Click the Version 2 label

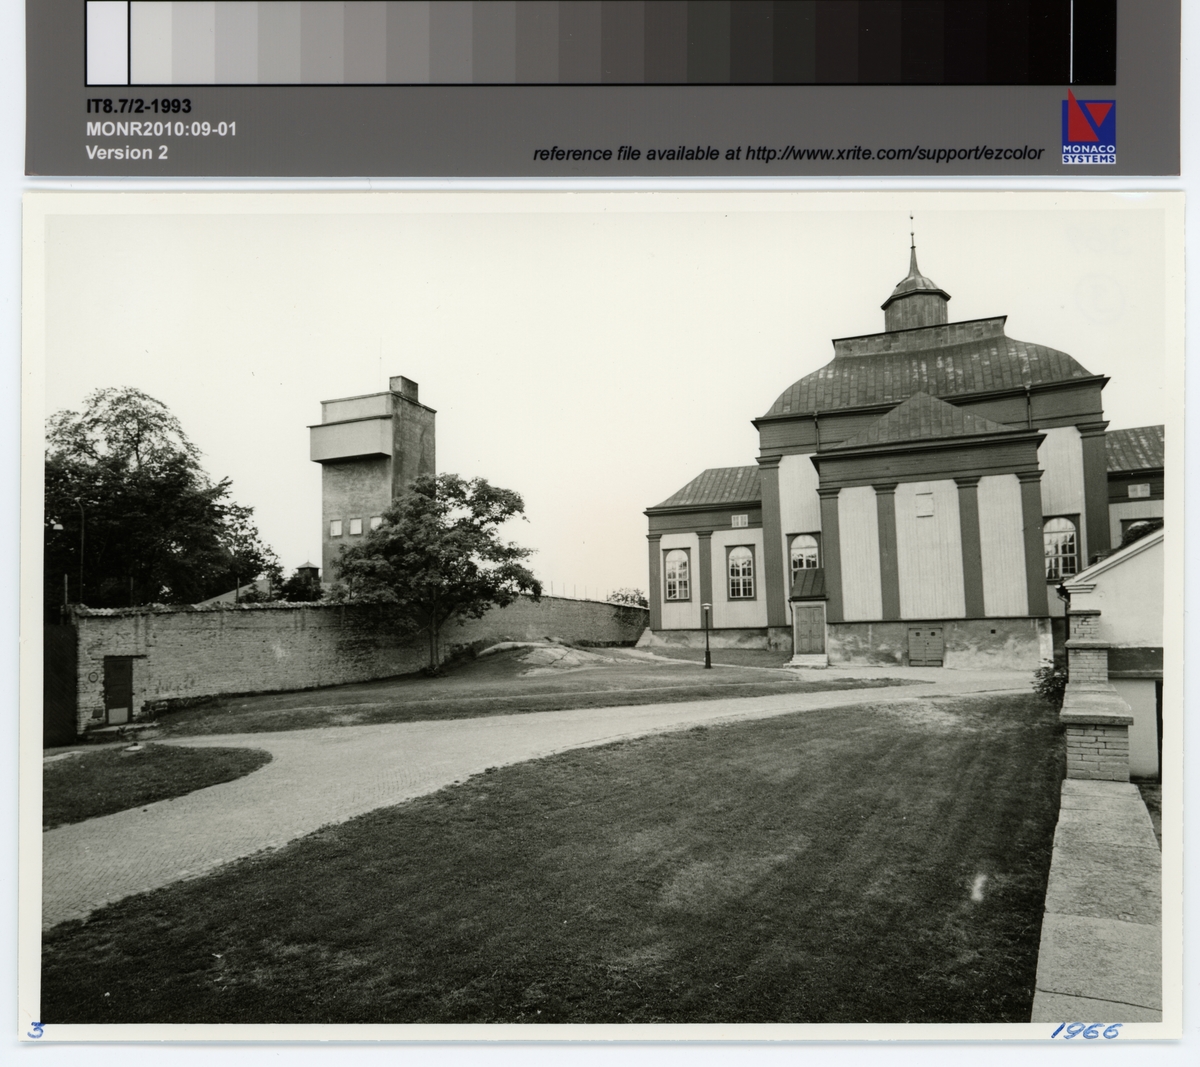[x=126, y=152]
